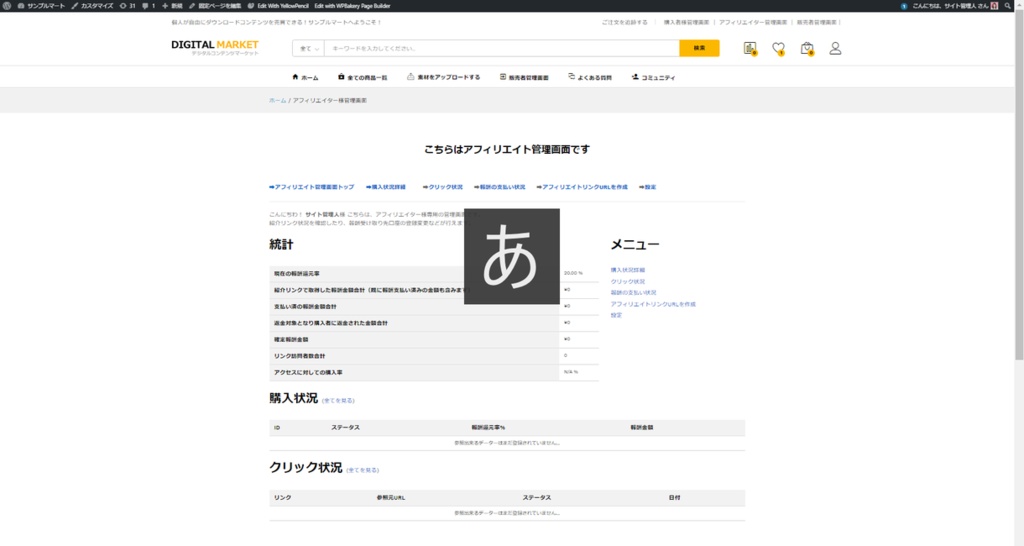Open the shopping bag cart icon
Viewport: 1024px width, 546px height.
pyautogui.click(x=807, y=48)
